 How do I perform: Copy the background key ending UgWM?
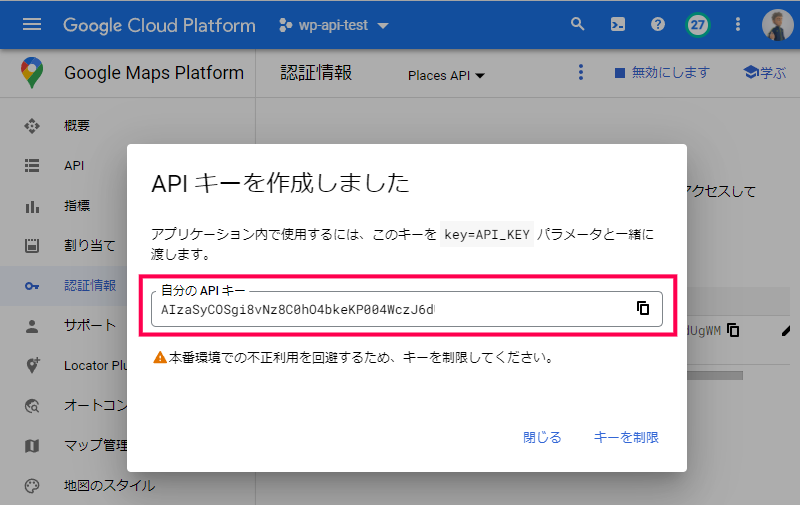(733, 331)
